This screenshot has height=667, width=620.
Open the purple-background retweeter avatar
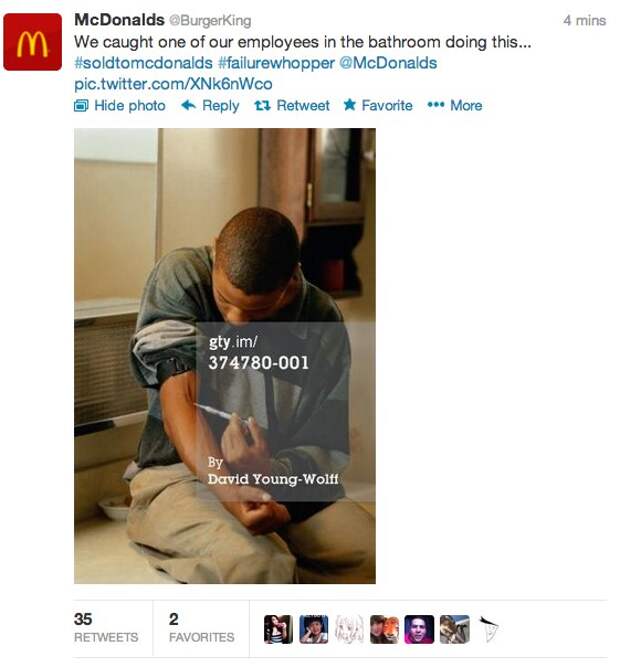click(x=419, y=629)
